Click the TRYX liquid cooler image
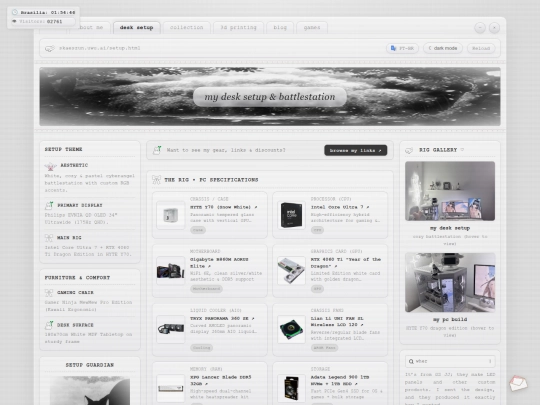The image size is (540, 405). coord(170,329)
